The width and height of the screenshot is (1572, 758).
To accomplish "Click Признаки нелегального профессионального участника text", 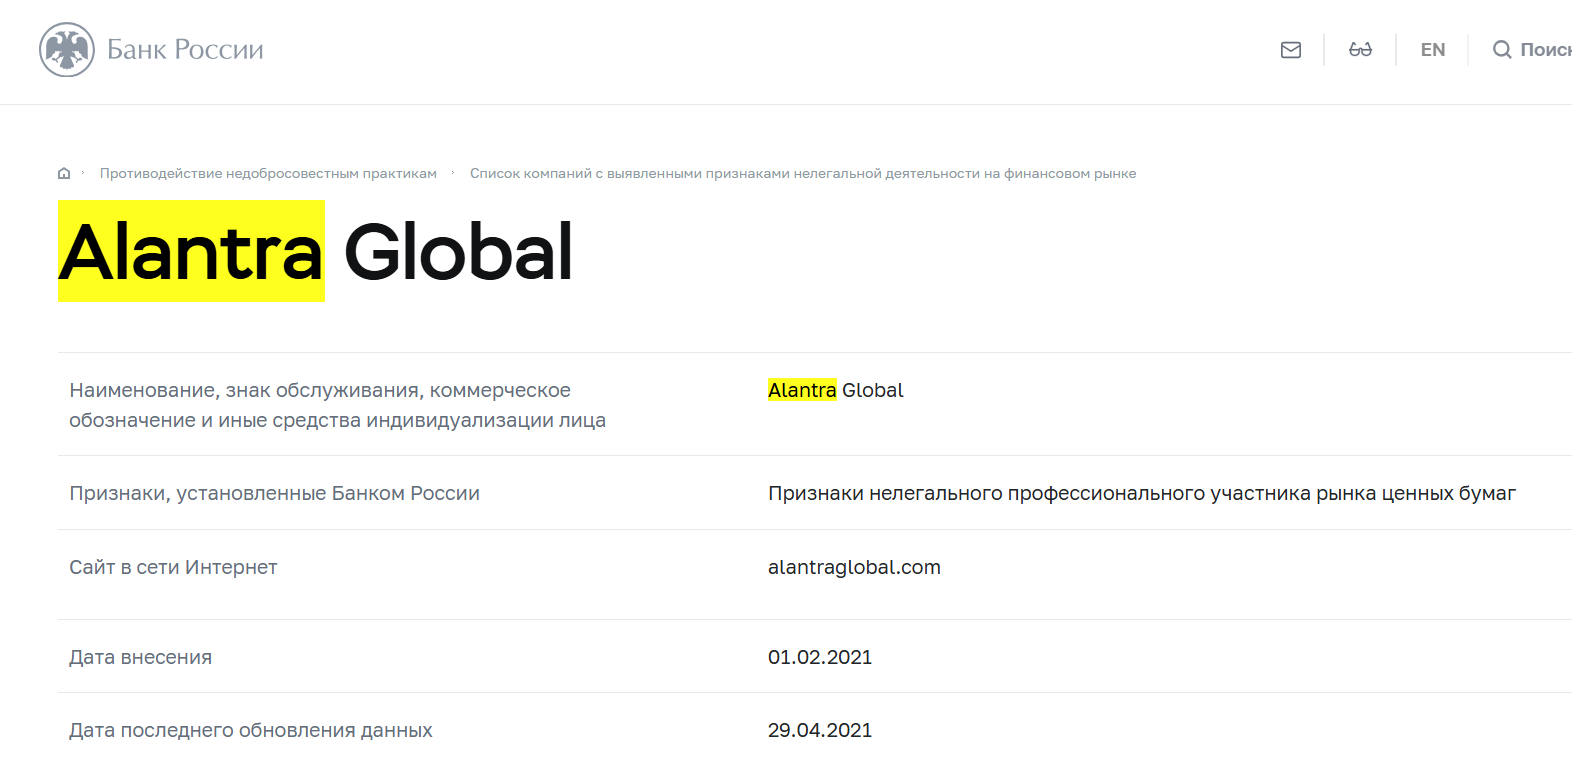I will (x=1142, y=493).
